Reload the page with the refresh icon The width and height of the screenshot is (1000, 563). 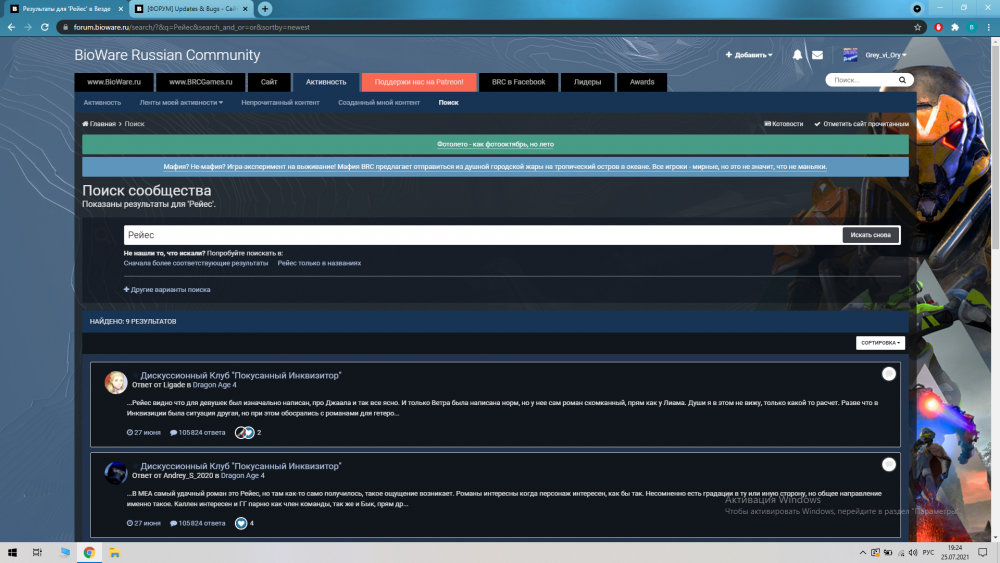point(44,27)
